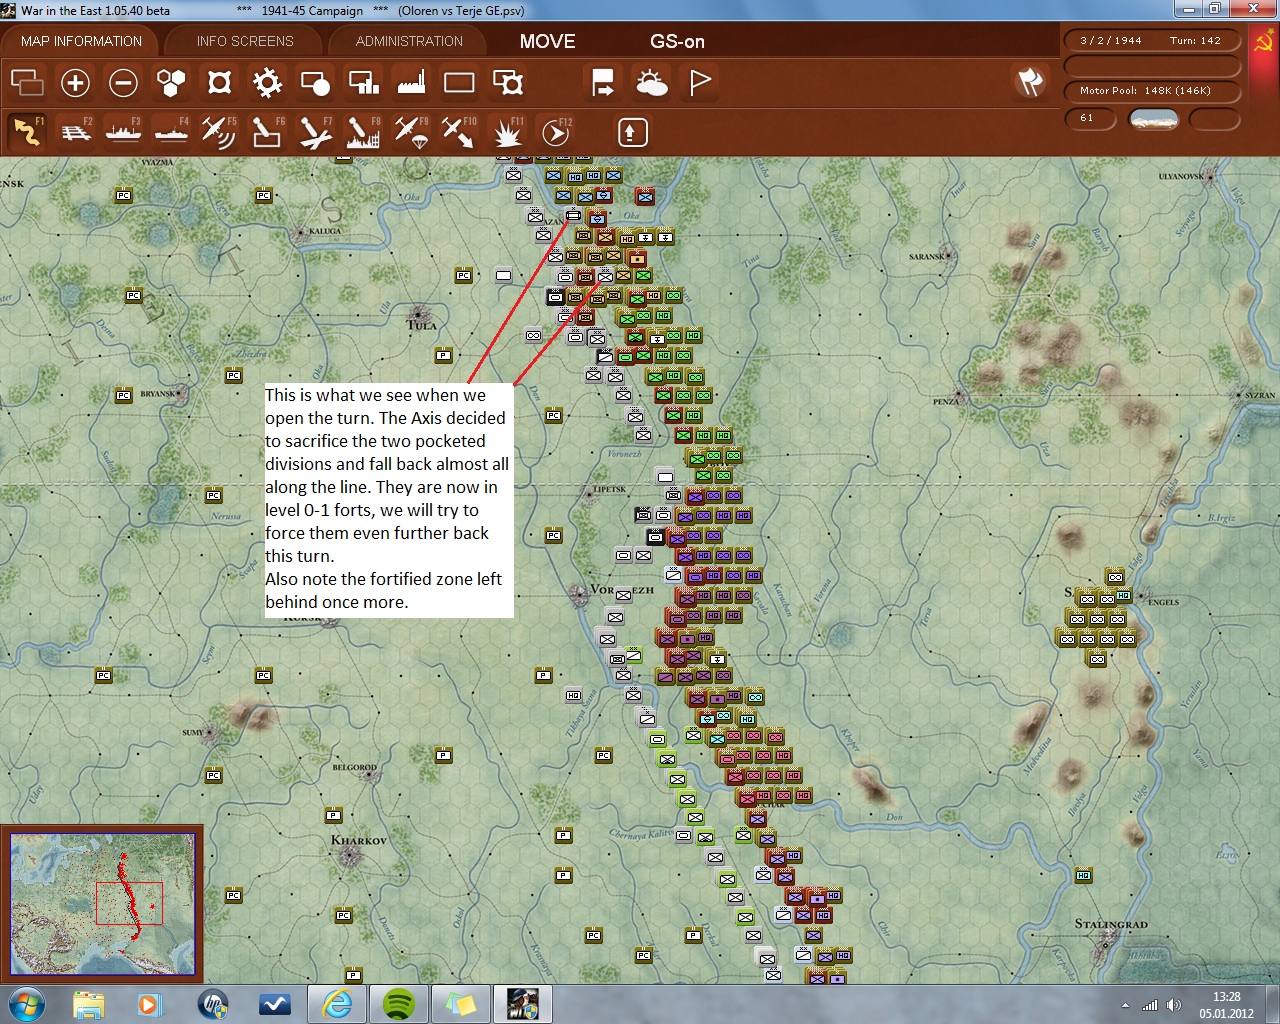Click the plain rectangle icon in toolbar
This screenshot has width=1280, height=1024.
pos(459,82)
